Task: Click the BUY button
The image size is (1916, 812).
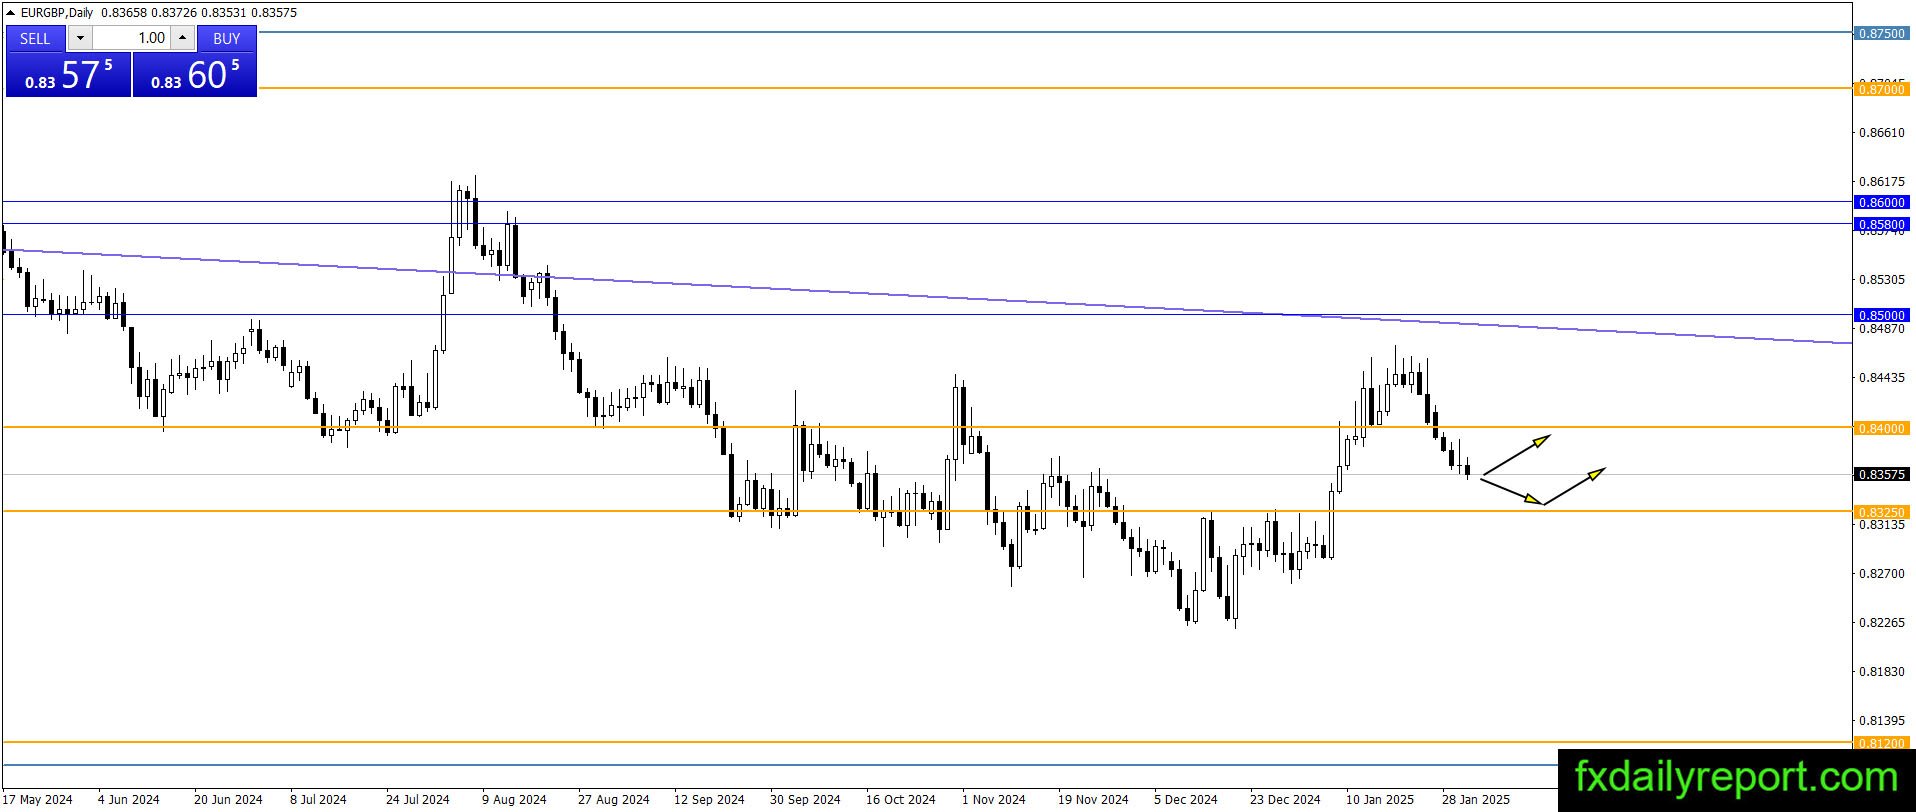Action: 227,38
